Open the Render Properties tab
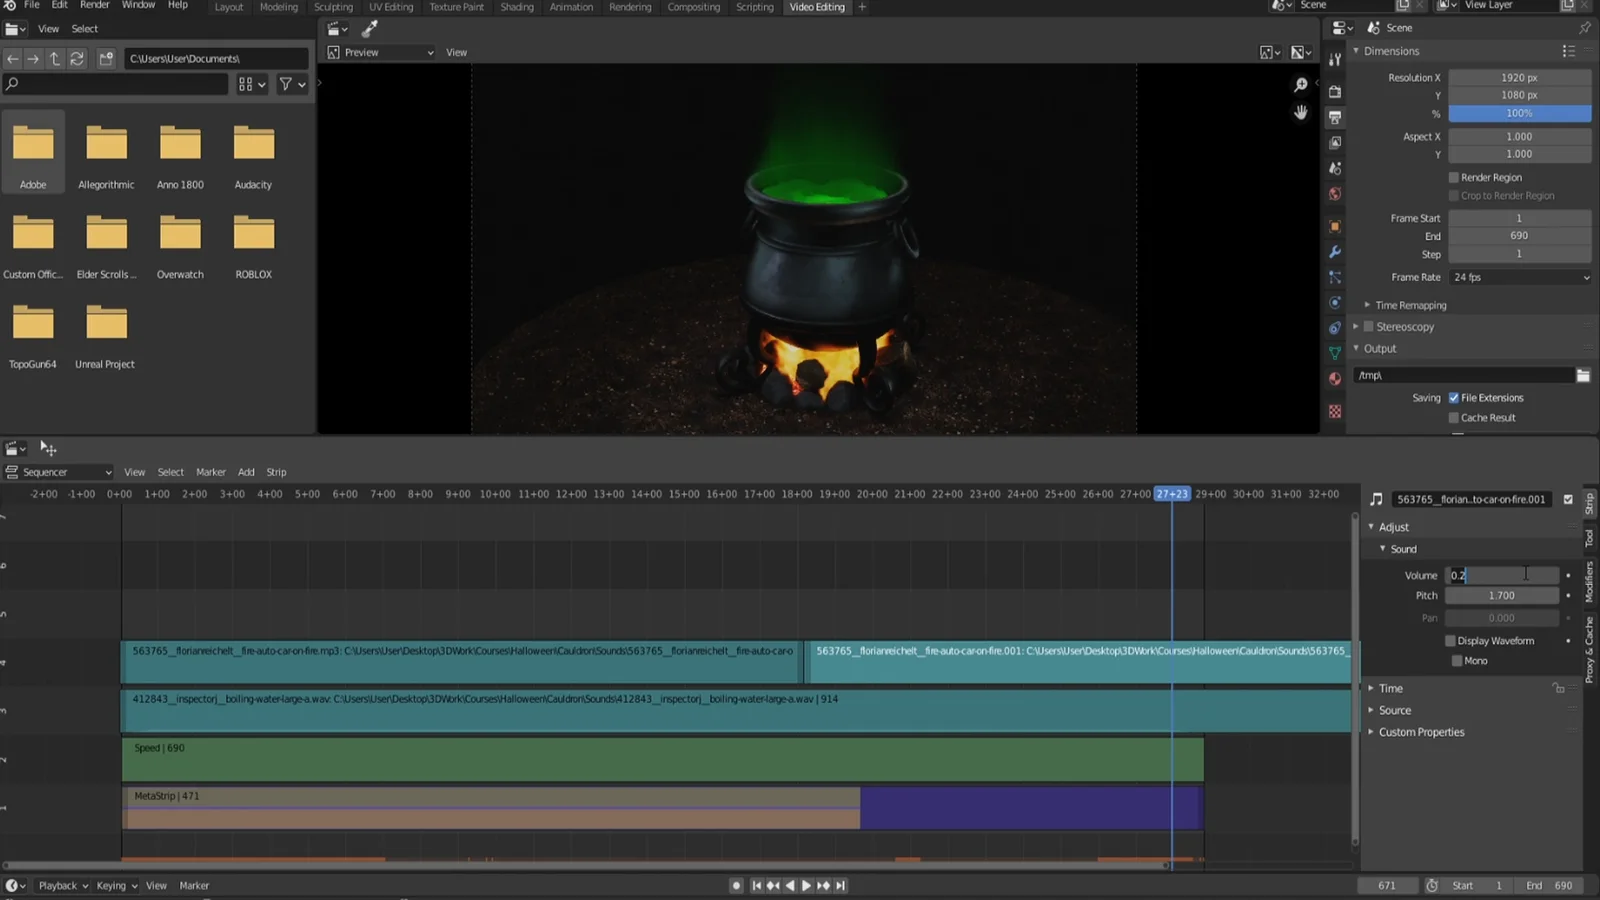Viewport: 1600px width, 900px height. [x=1335, y=90]
